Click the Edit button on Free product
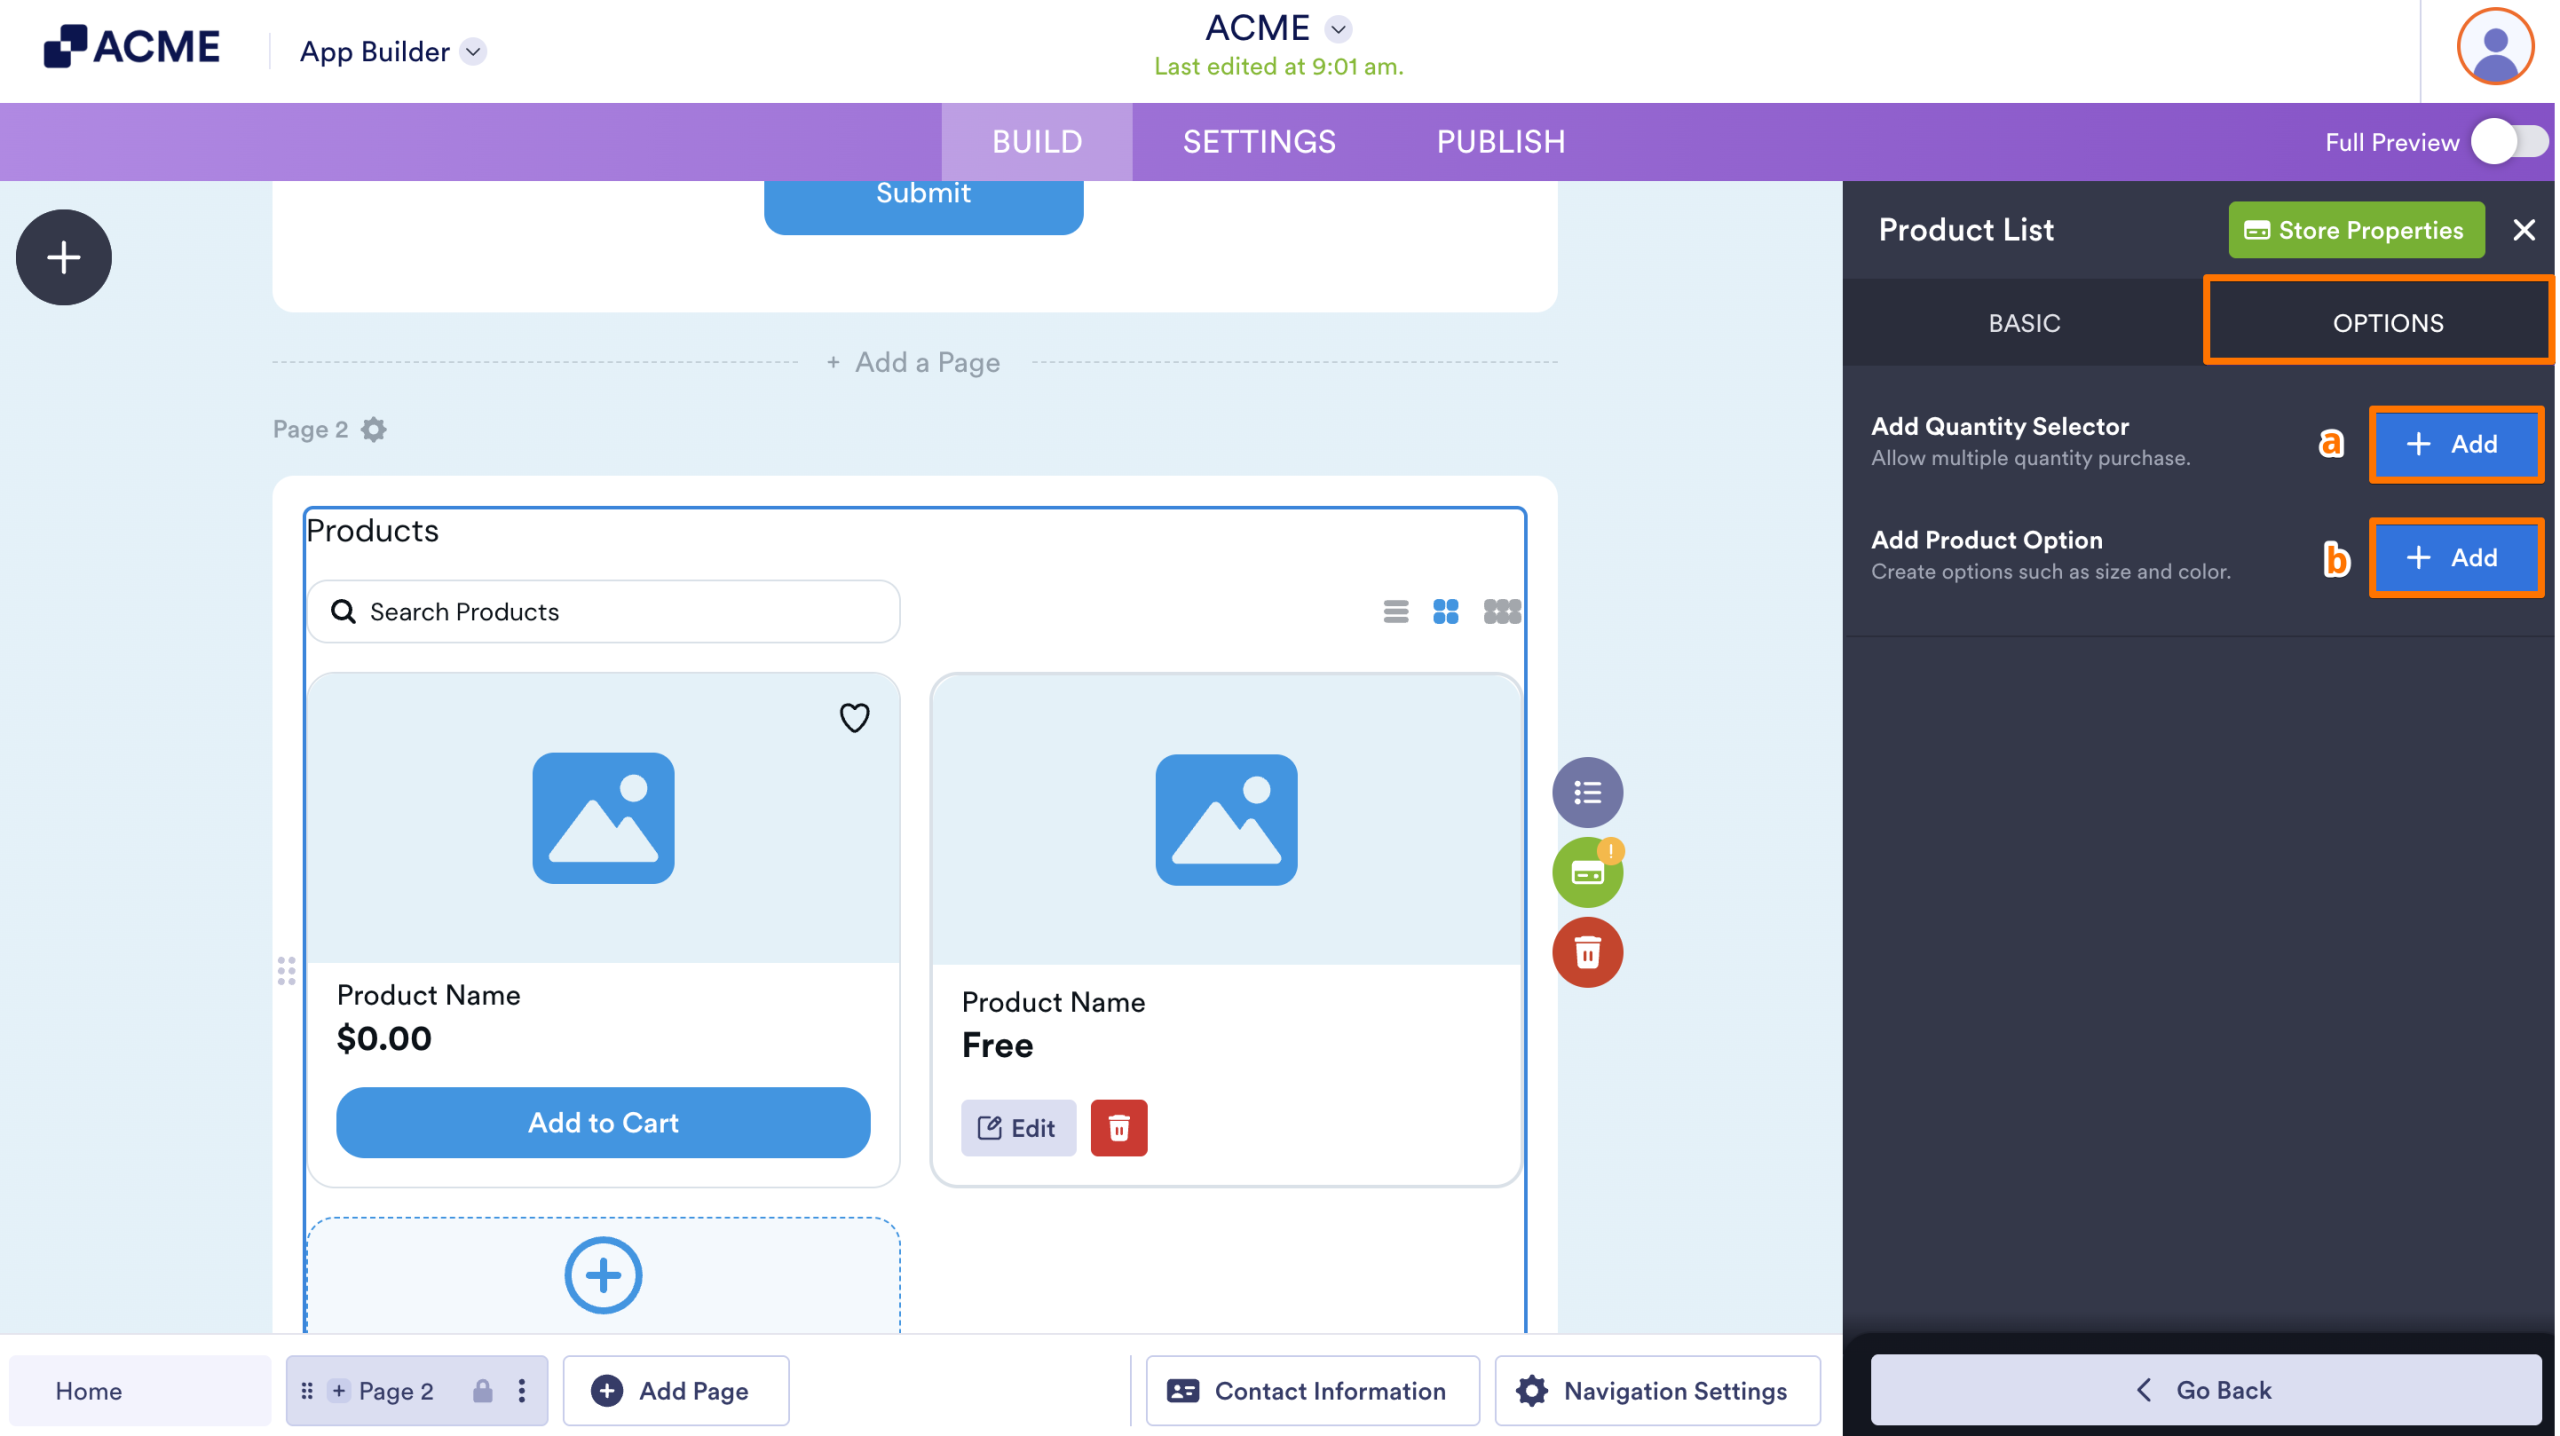The width and height of the screenshot is (2560, 1436). tap(1020, 1130)
